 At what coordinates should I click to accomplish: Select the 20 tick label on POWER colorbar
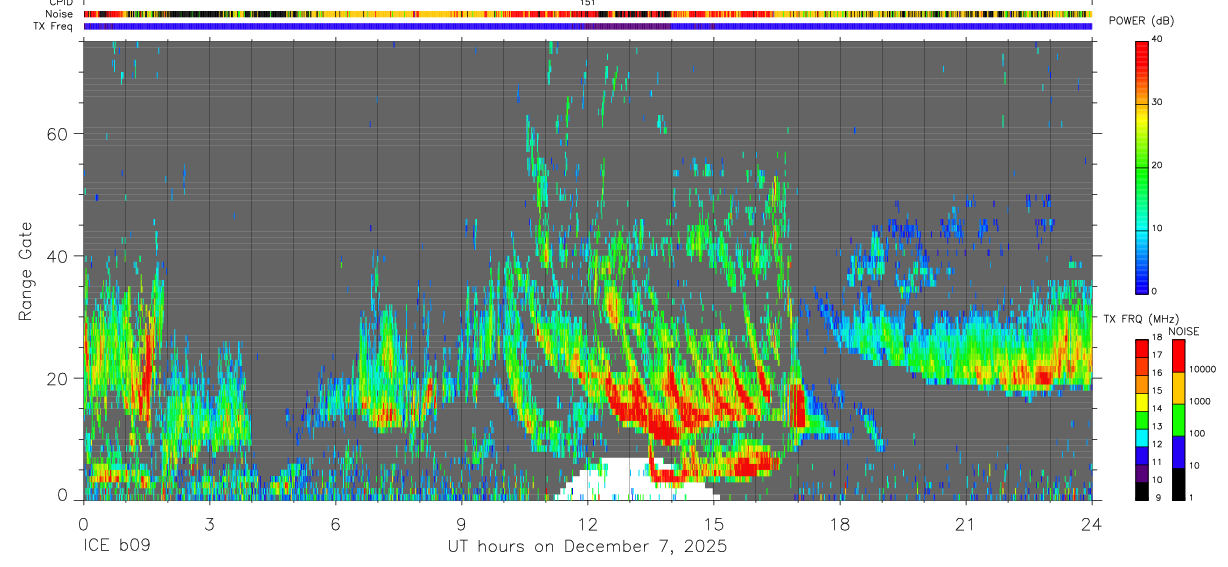coord(1157,166)
